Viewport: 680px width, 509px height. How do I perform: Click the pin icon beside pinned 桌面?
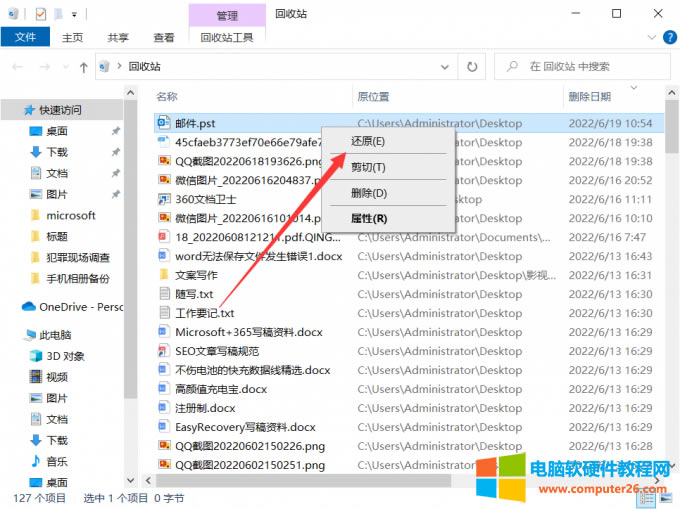tap(115, 131)
